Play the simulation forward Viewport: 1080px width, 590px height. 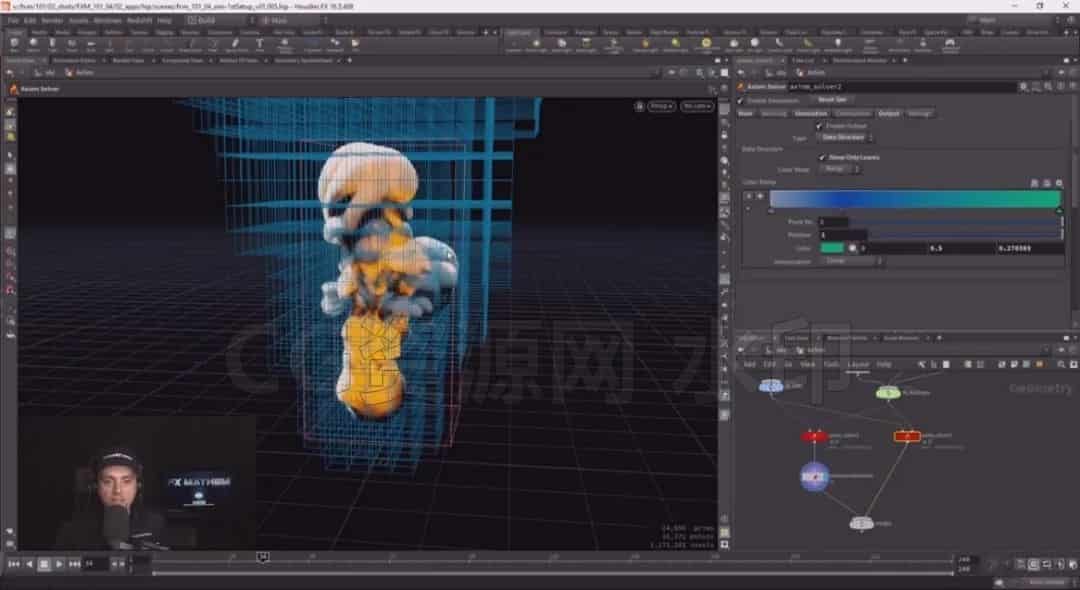pos(59,564)
